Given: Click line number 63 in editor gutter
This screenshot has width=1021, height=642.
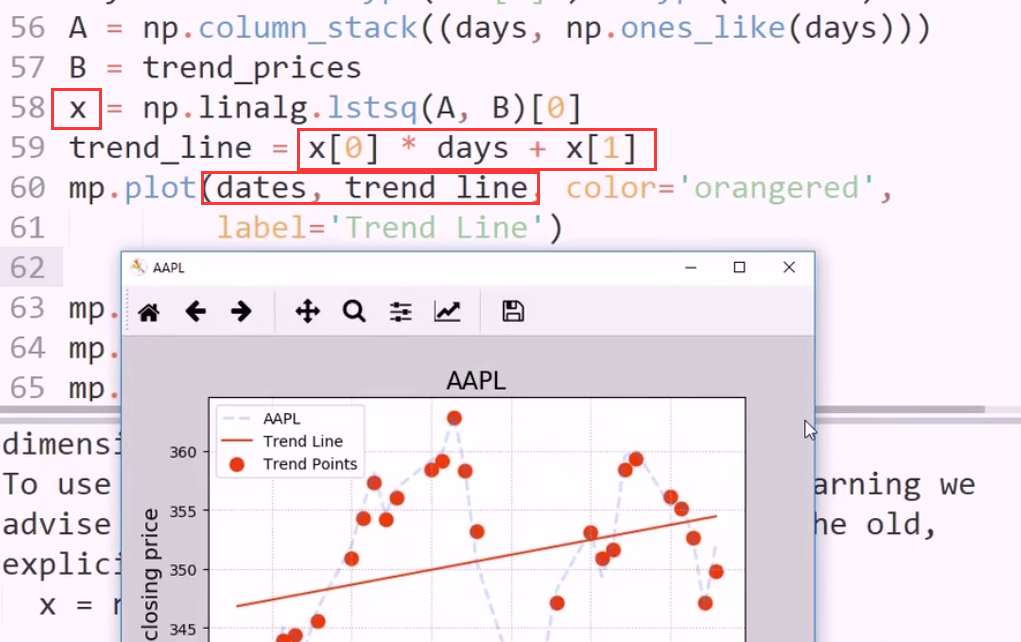Looking at the screenshot, I should click(28, 309).
